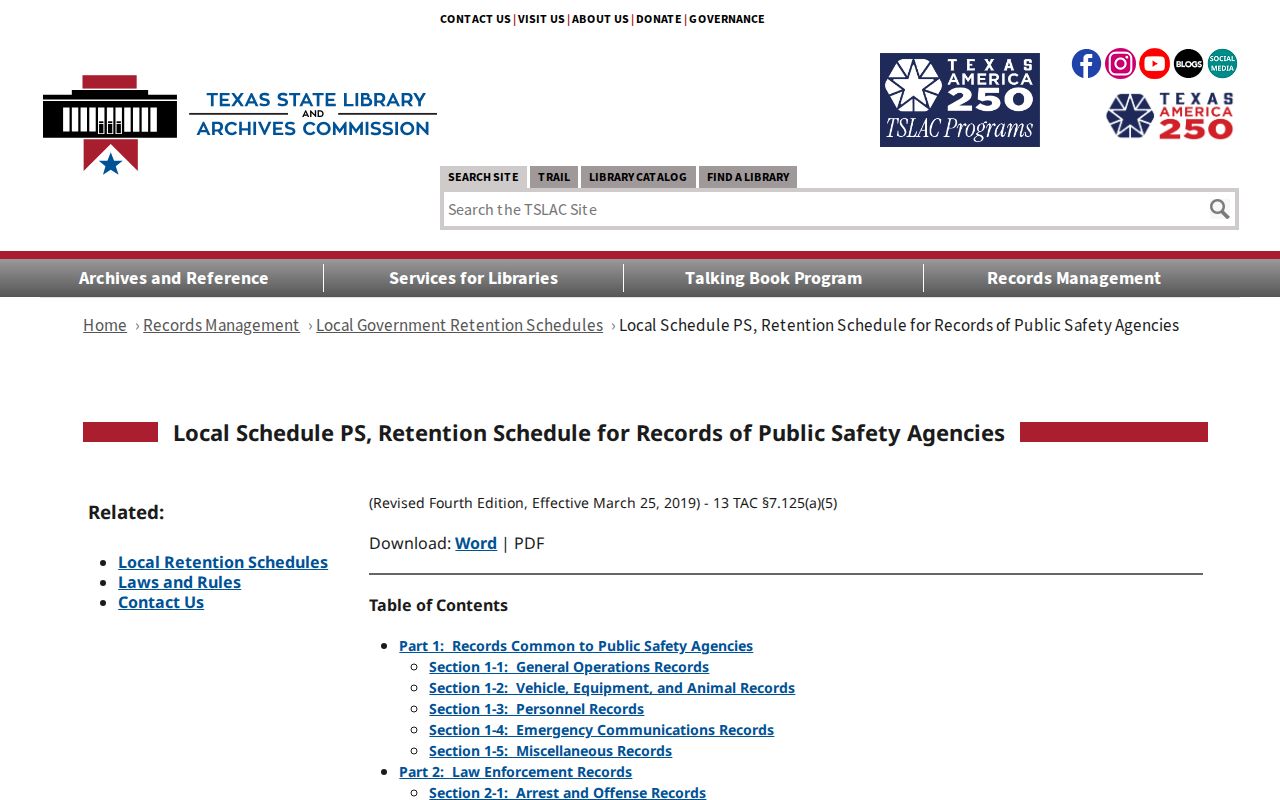1280x800 pixels.
Task: Click the Donate top link
Action: click(659, 19)
